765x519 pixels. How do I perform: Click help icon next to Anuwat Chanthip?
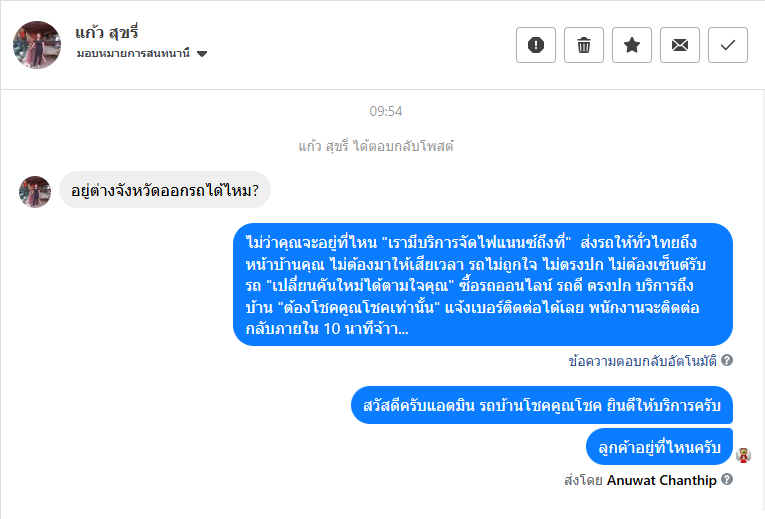click(727, 480)
